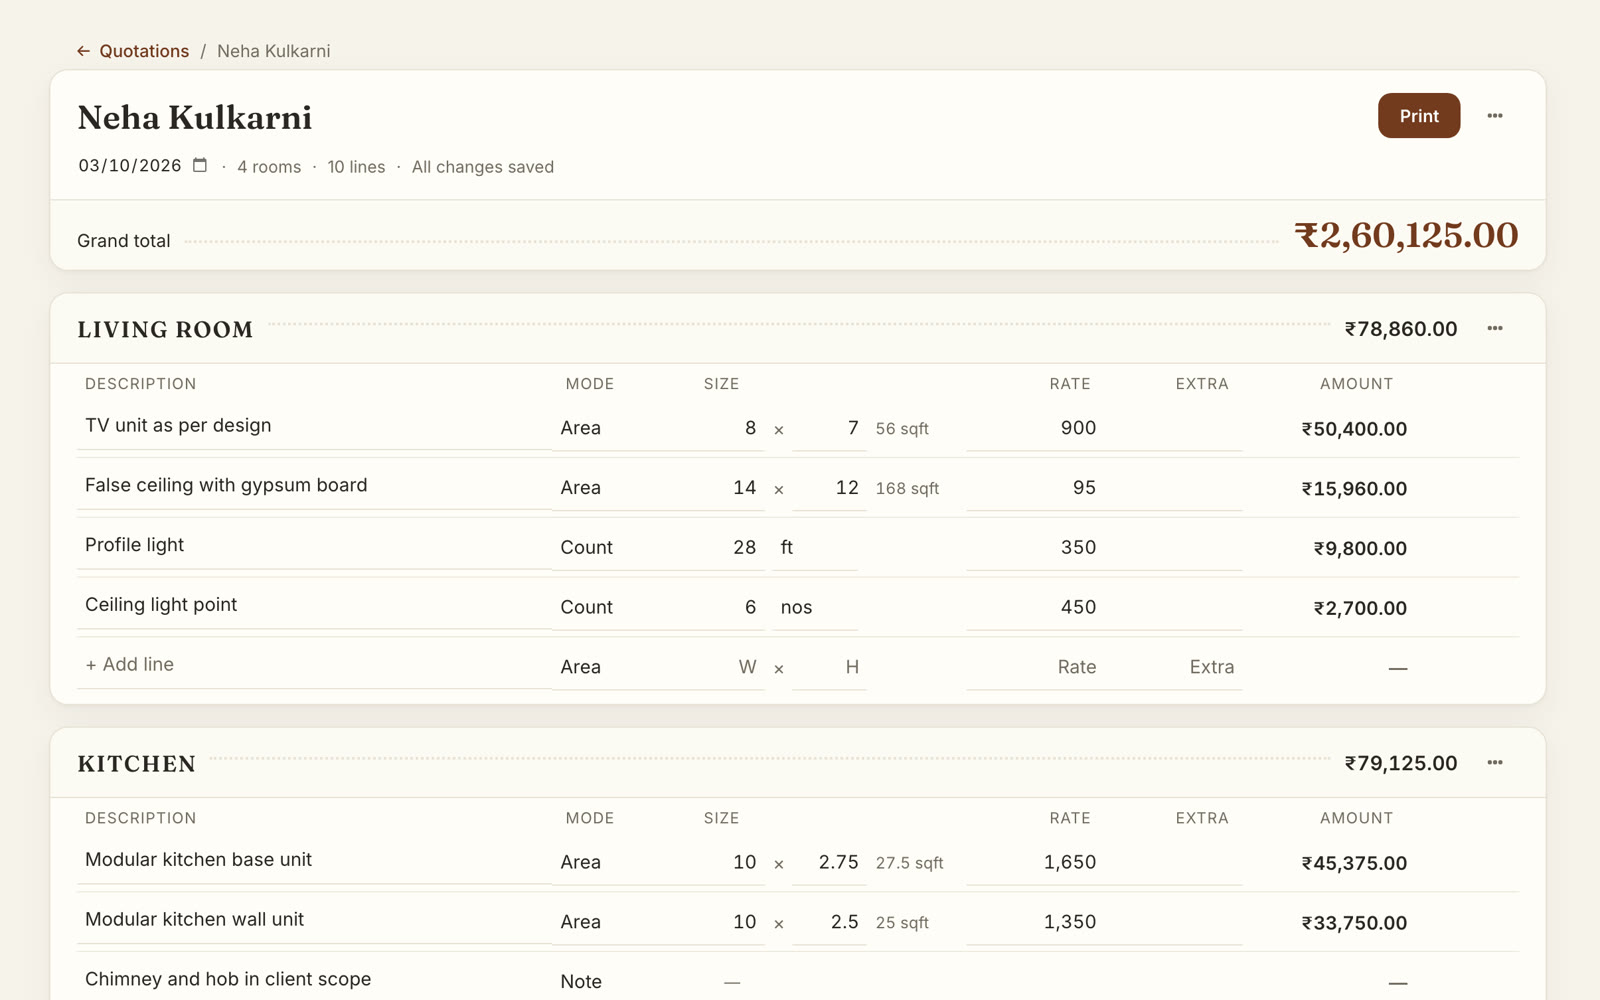Edit the TV unit as per design description

point(314,426)
